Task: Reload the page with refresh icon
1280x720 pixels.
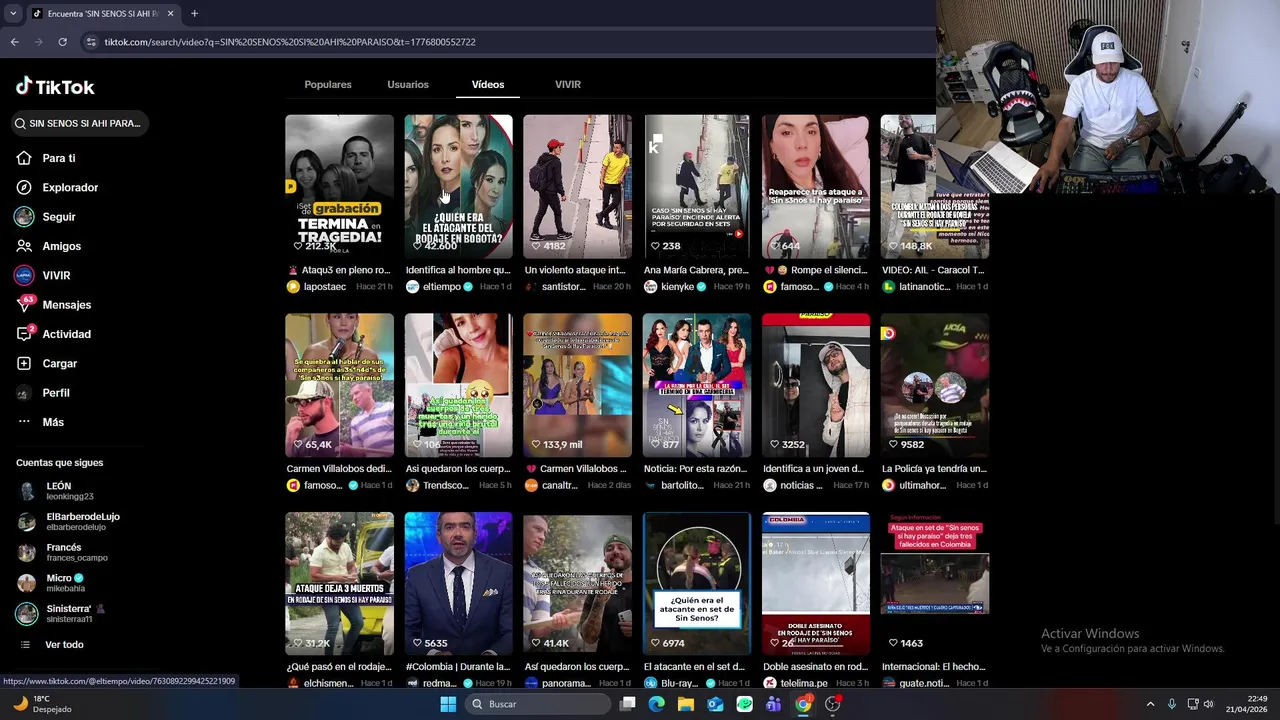Action: click(62, 42)
